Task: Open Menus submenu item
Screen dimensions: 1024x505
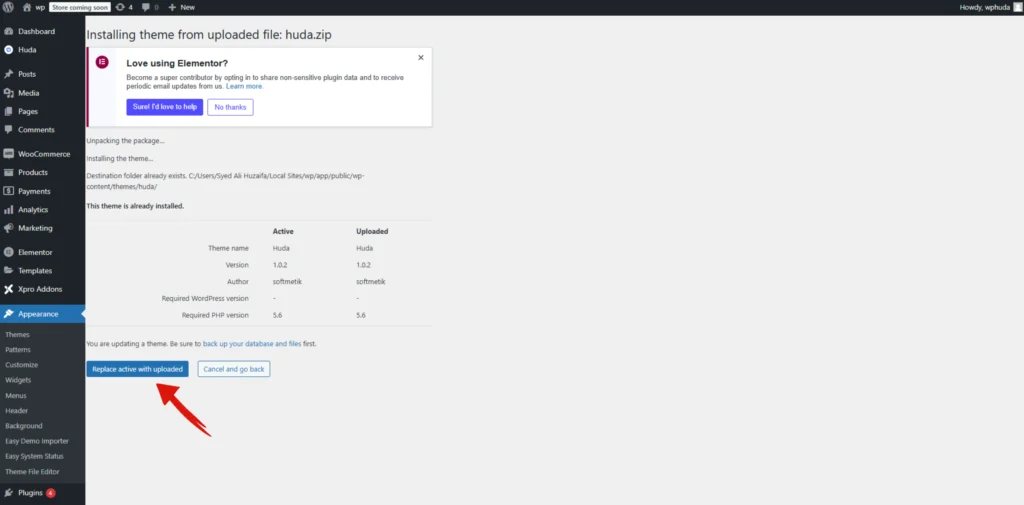Action: click(x=16, y=395)
